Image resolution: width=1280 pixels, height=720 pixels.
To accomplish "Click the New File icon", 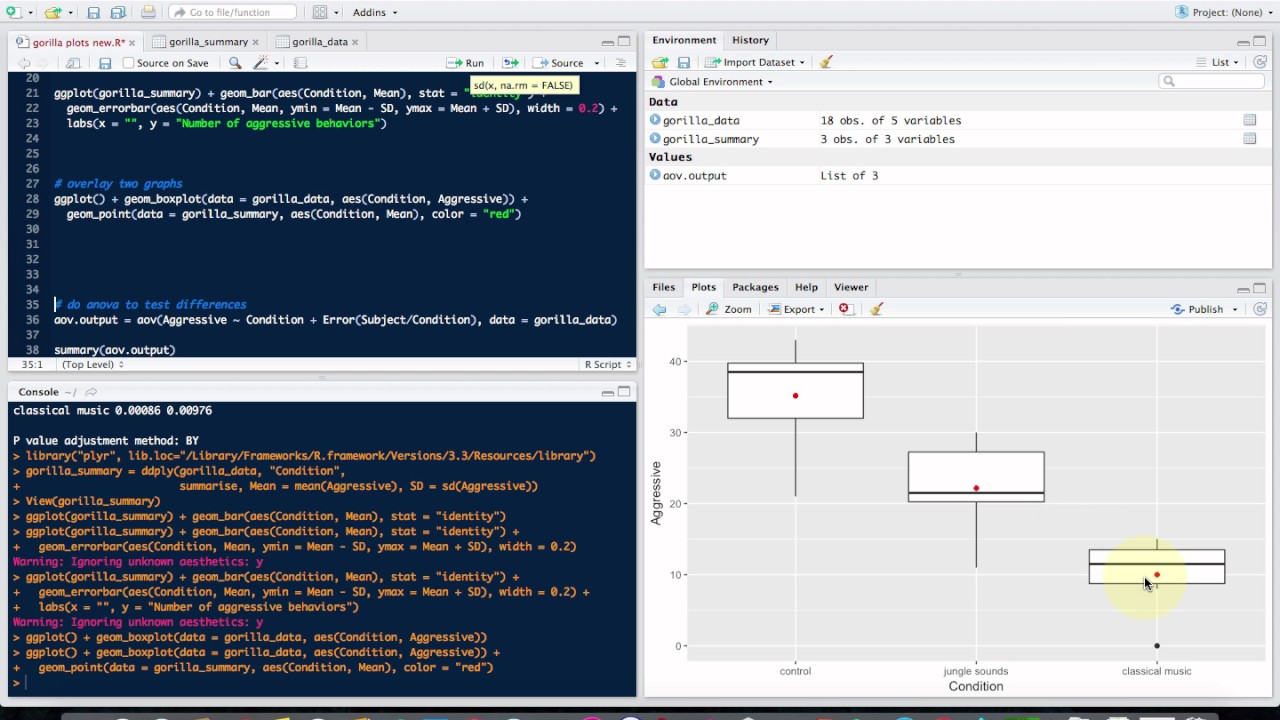I will tap(12, 12).
